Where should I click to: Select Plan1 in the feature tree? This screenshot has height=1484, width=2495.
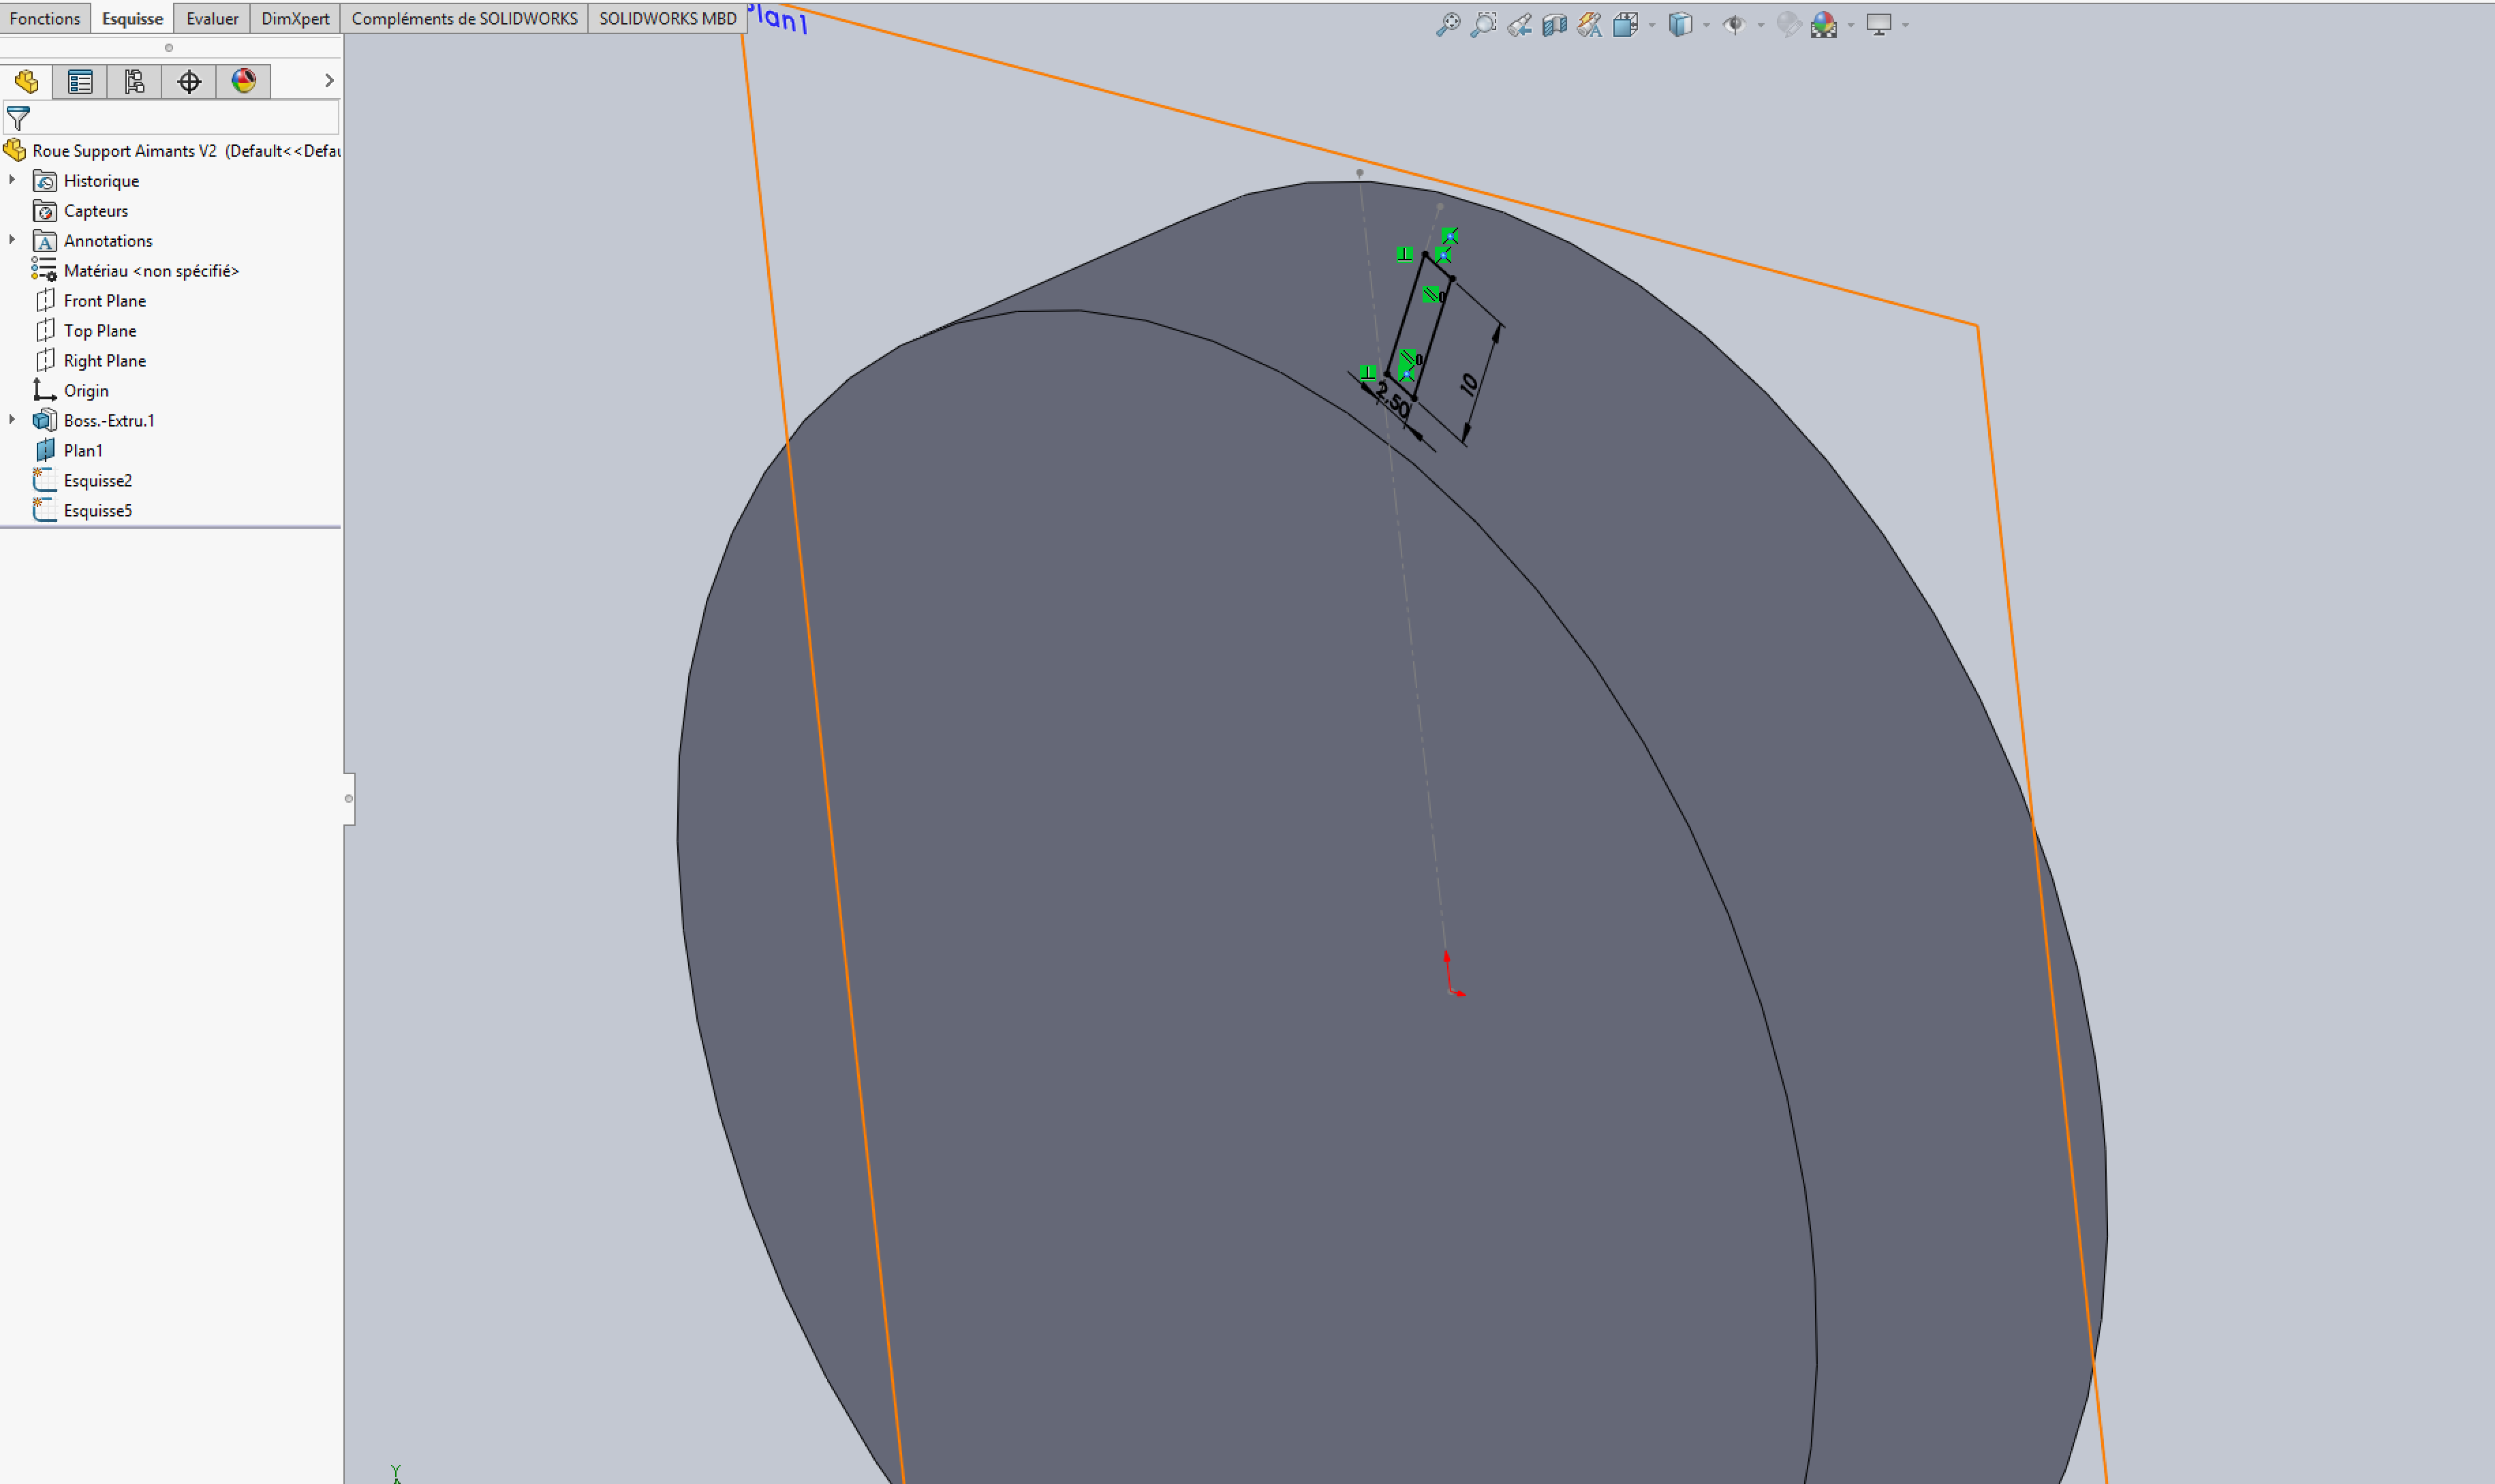click(83, 450)
